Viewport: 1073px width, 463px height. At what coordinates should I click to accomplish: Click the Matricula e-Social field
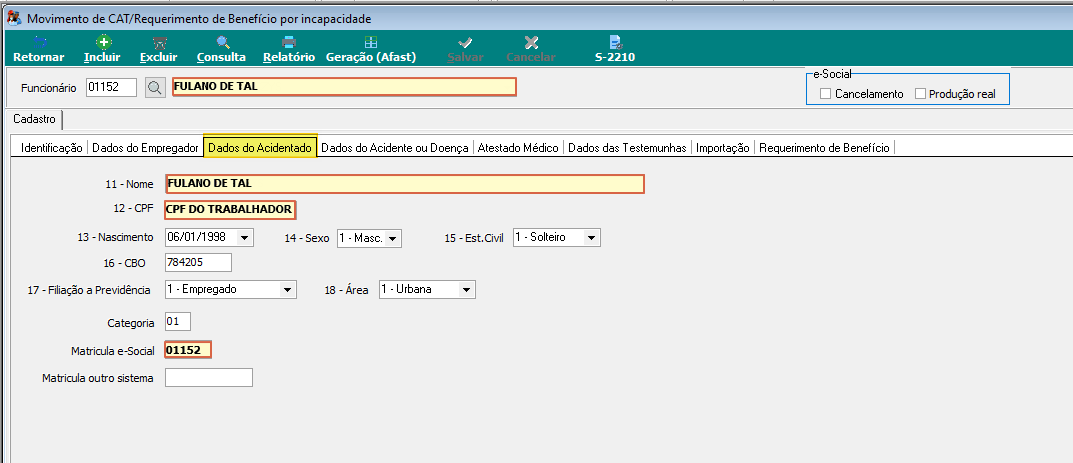point(188,350)
